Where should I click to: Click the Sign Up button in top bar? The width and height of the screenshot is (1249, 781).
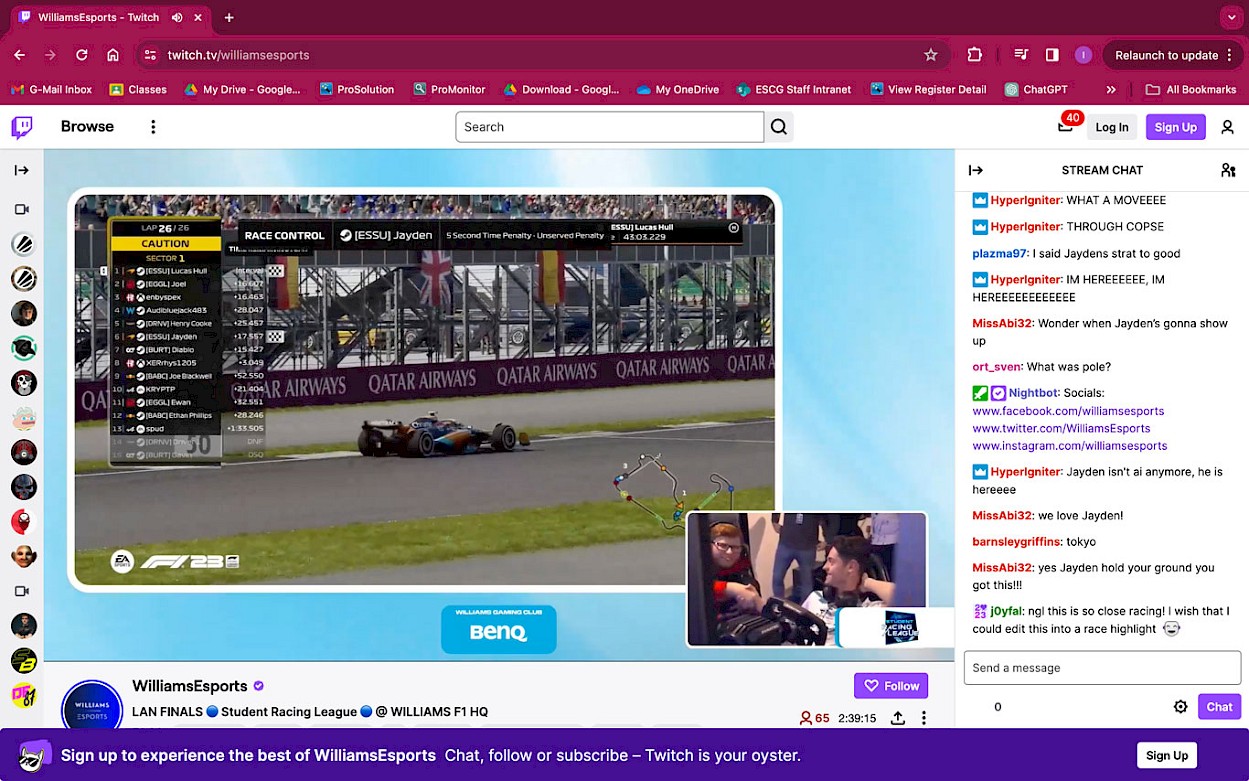[1175, 127]
